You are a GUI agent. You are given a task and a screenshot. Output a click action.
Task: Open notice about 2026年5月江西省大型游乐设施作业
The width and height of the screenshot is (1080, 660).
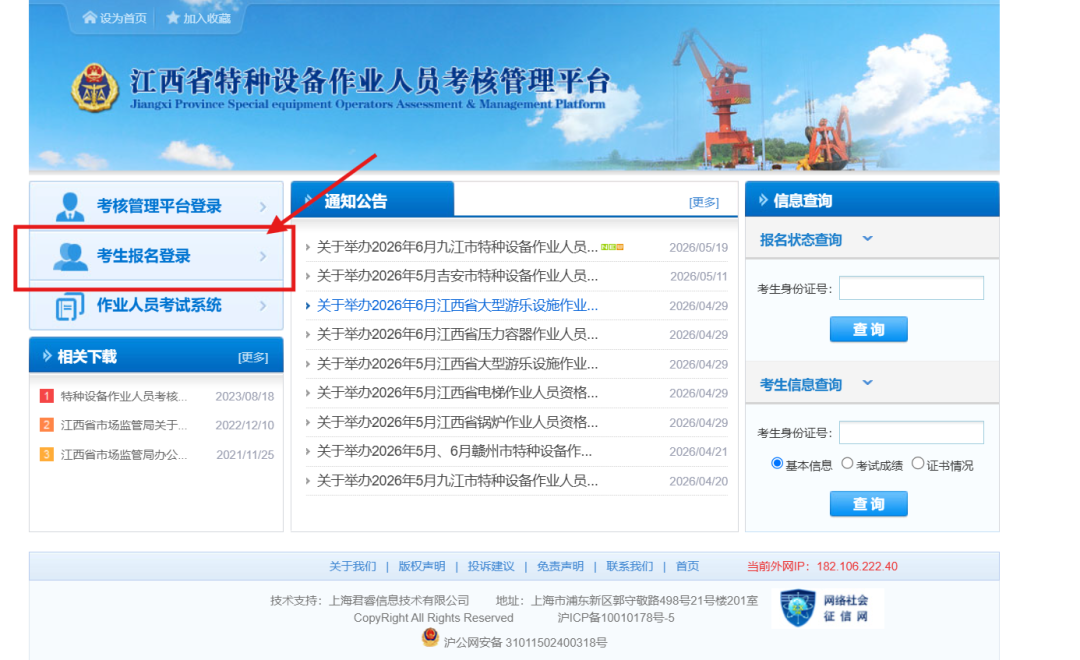tap(457, 364)
